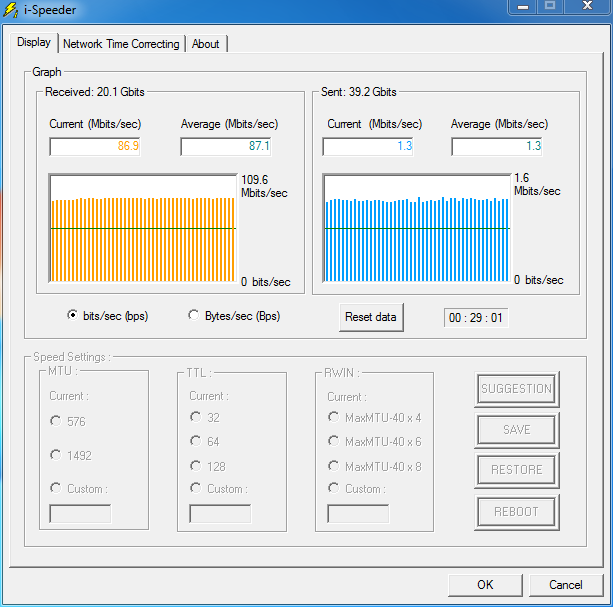Click the orange Received traffic graph
This screenshot has height=607, width=613.
pyautogui.click(x=143, y=229)
